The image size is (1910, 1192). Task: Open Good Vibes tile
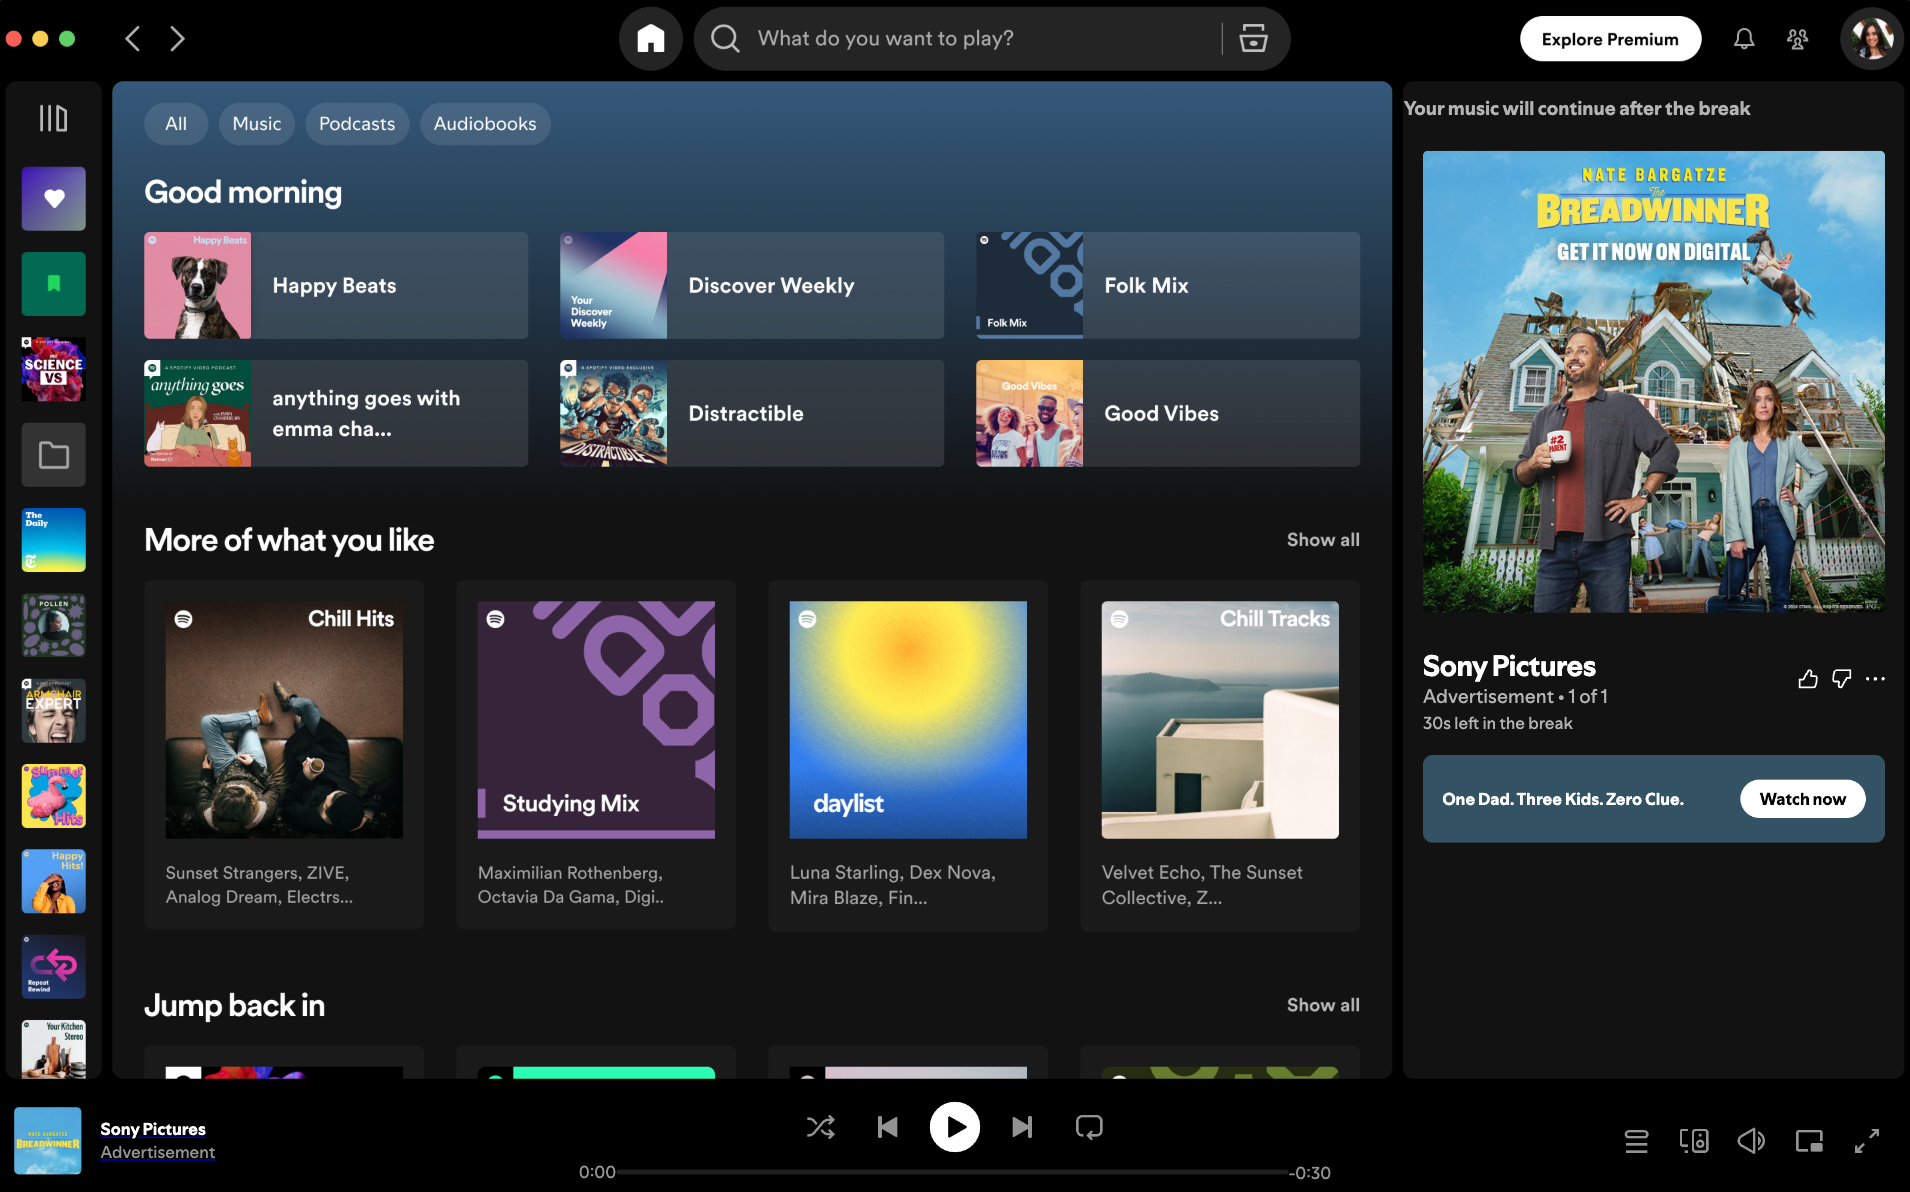point(1168,414)
